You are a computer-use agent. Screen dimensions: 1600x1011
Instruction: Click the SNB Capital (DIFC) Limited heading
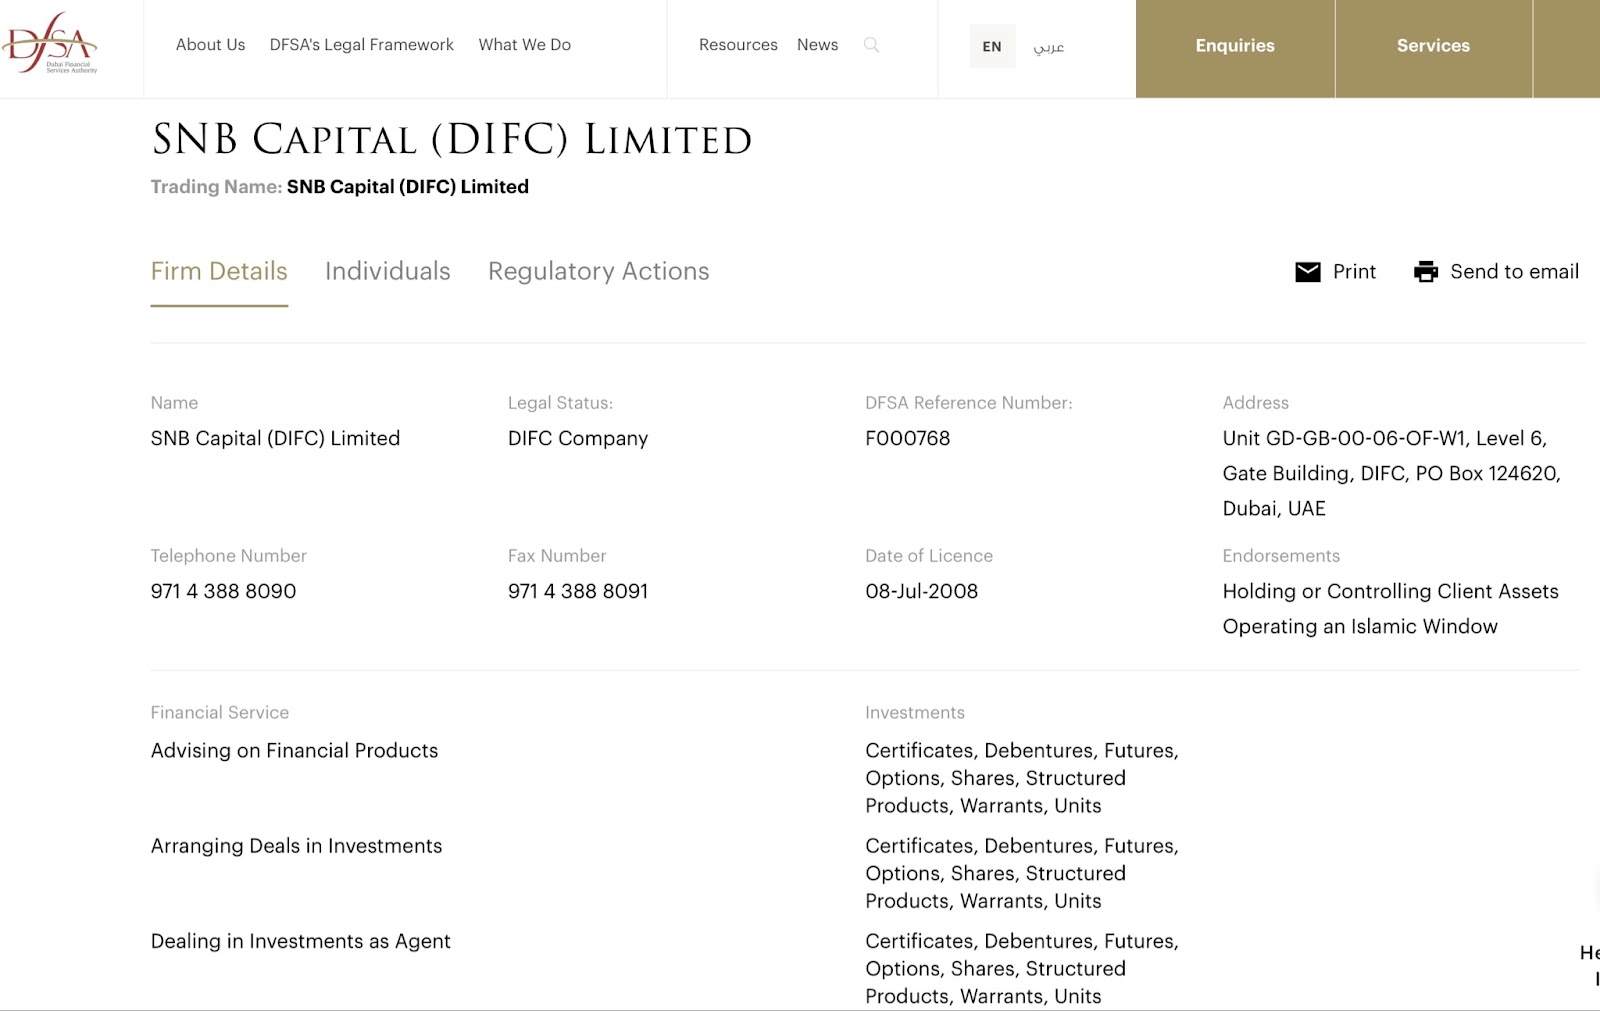pos(452,139)
